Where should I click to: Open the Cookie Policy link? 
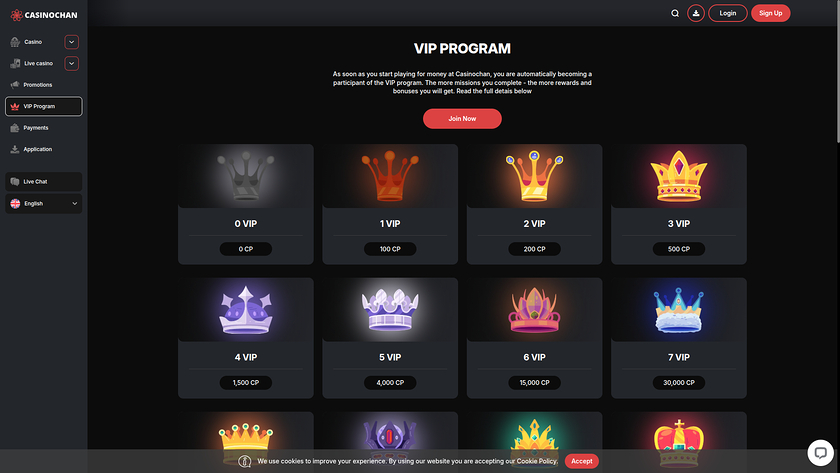(x=537, y=461)
